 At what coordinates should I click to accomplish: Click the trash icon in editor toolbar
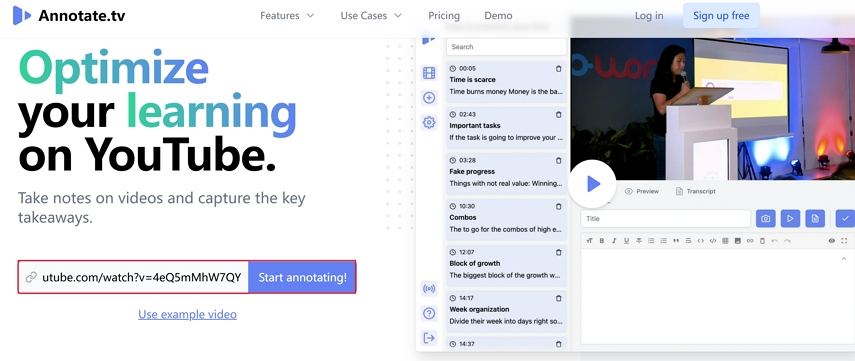(762, 240)
